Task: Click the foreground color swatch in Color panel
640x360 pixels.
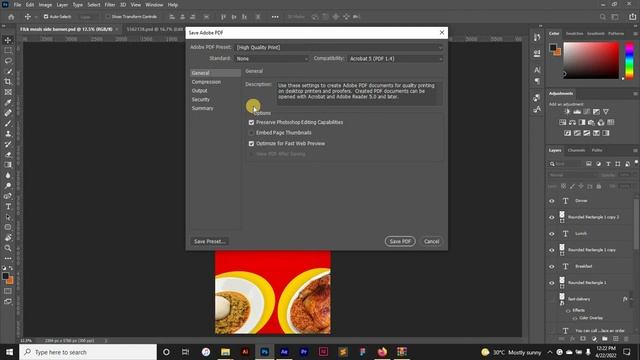Action: [553, 47]
